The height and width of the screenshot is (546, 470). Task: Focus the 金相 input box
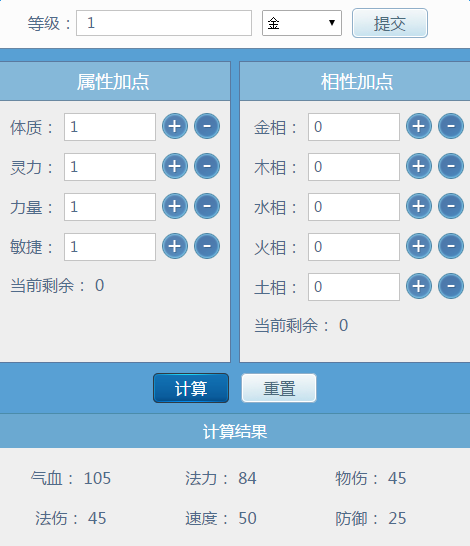click(354, 127)
